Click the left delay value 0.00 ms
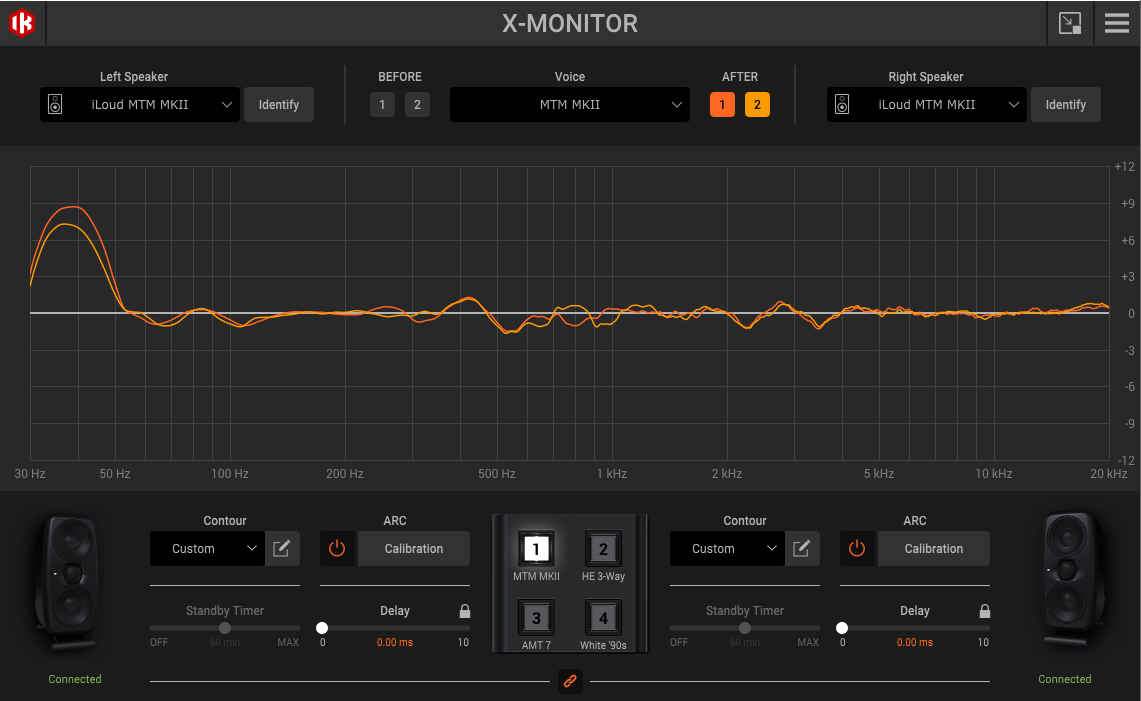1141x701 pixels. [394, 642]
